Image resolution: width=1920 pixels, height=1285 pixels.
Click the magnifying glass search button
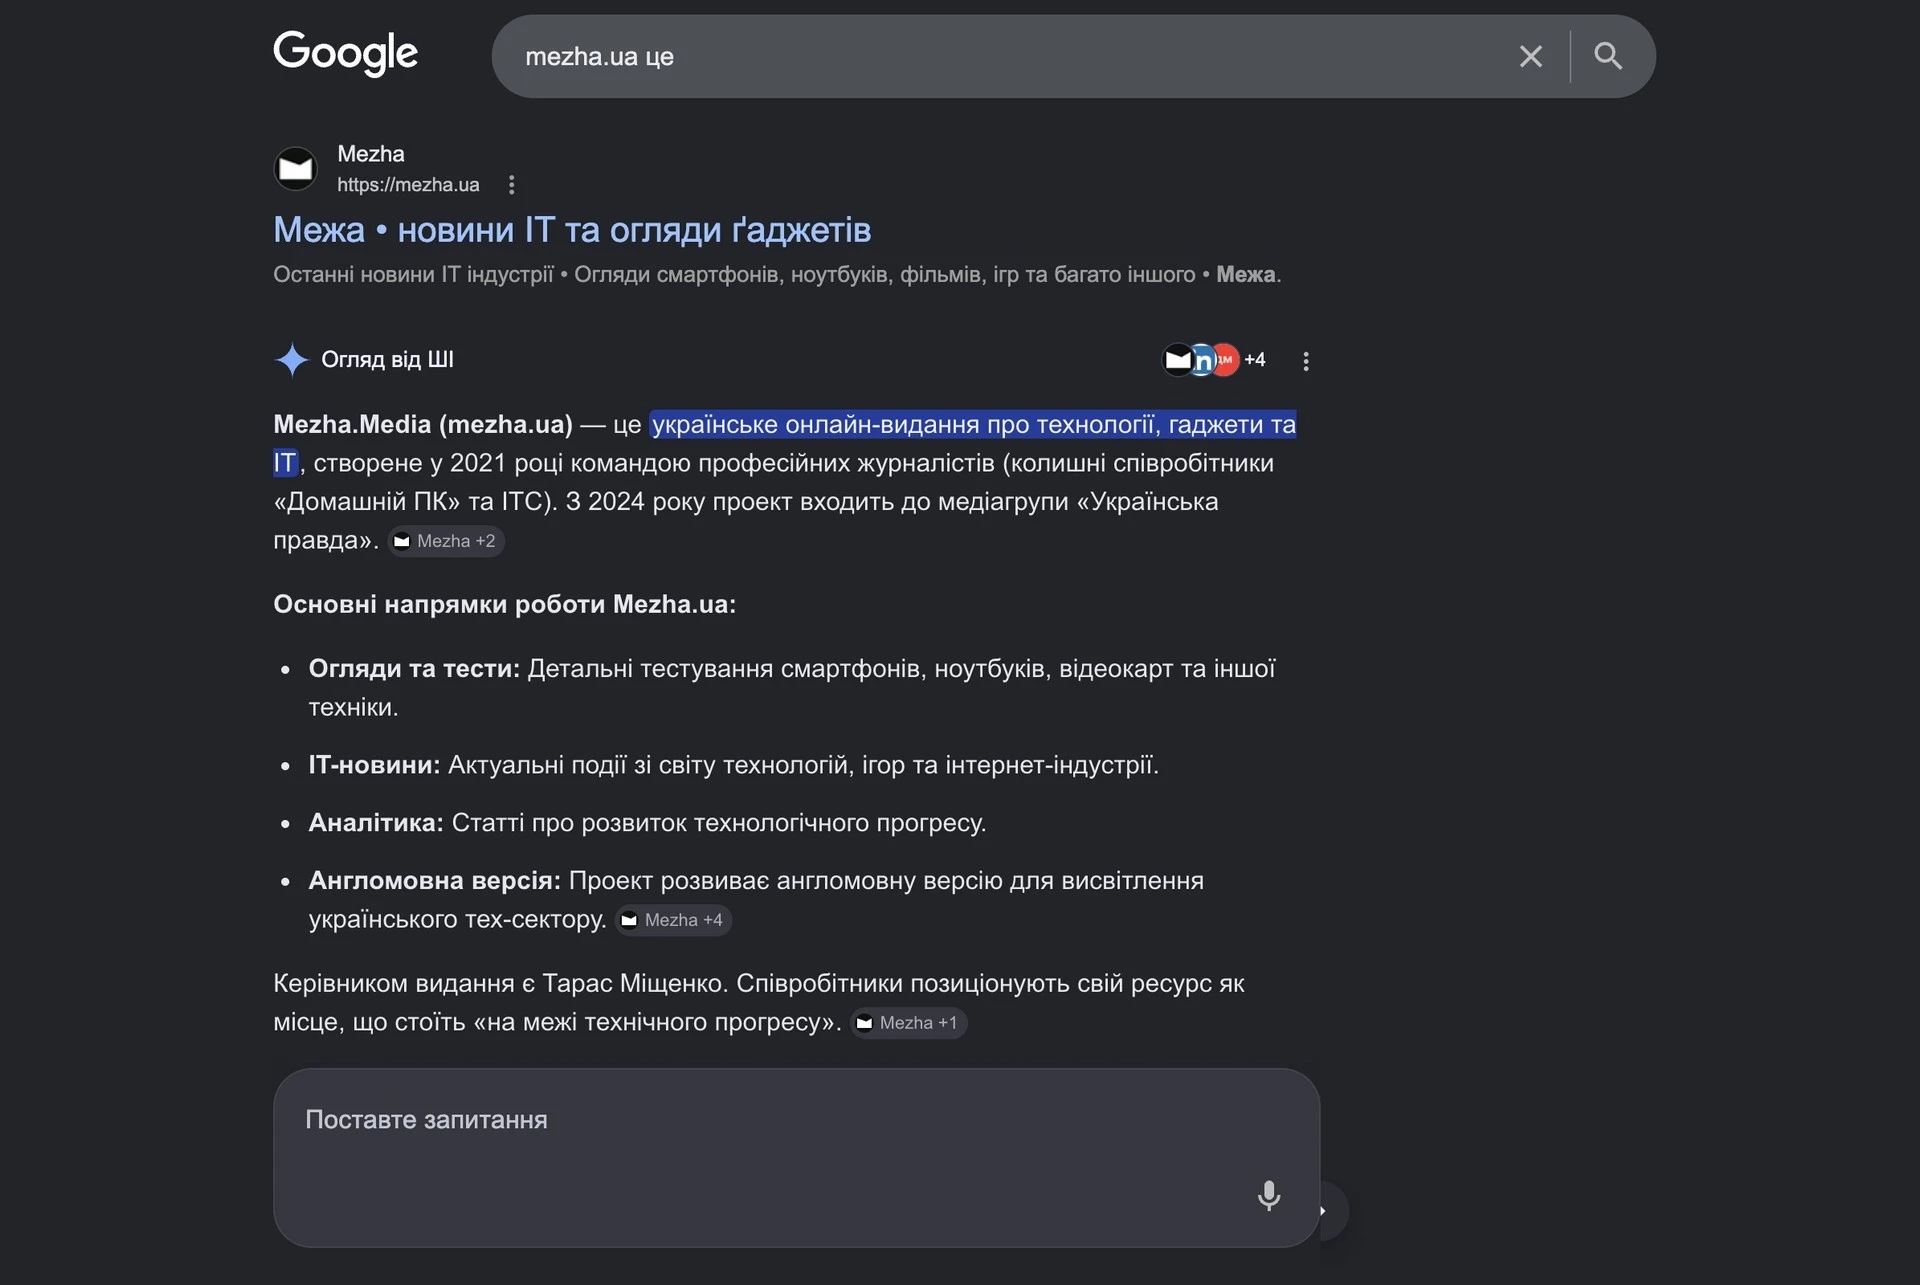[x=1607, y=56]
